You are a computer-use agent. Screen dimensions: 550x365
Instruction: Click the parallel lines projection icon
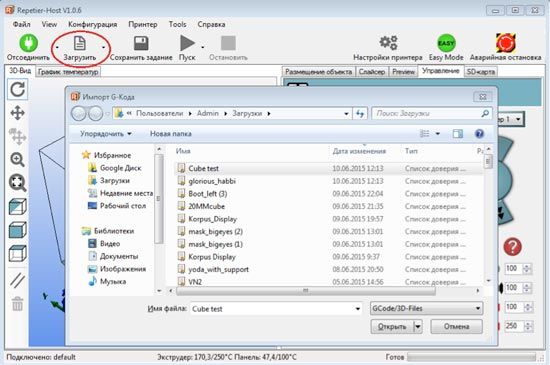[x=18, y=280]
